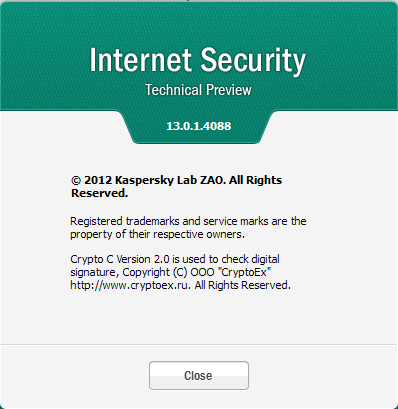
Task: Click the Close button
Action: [199, 375]
